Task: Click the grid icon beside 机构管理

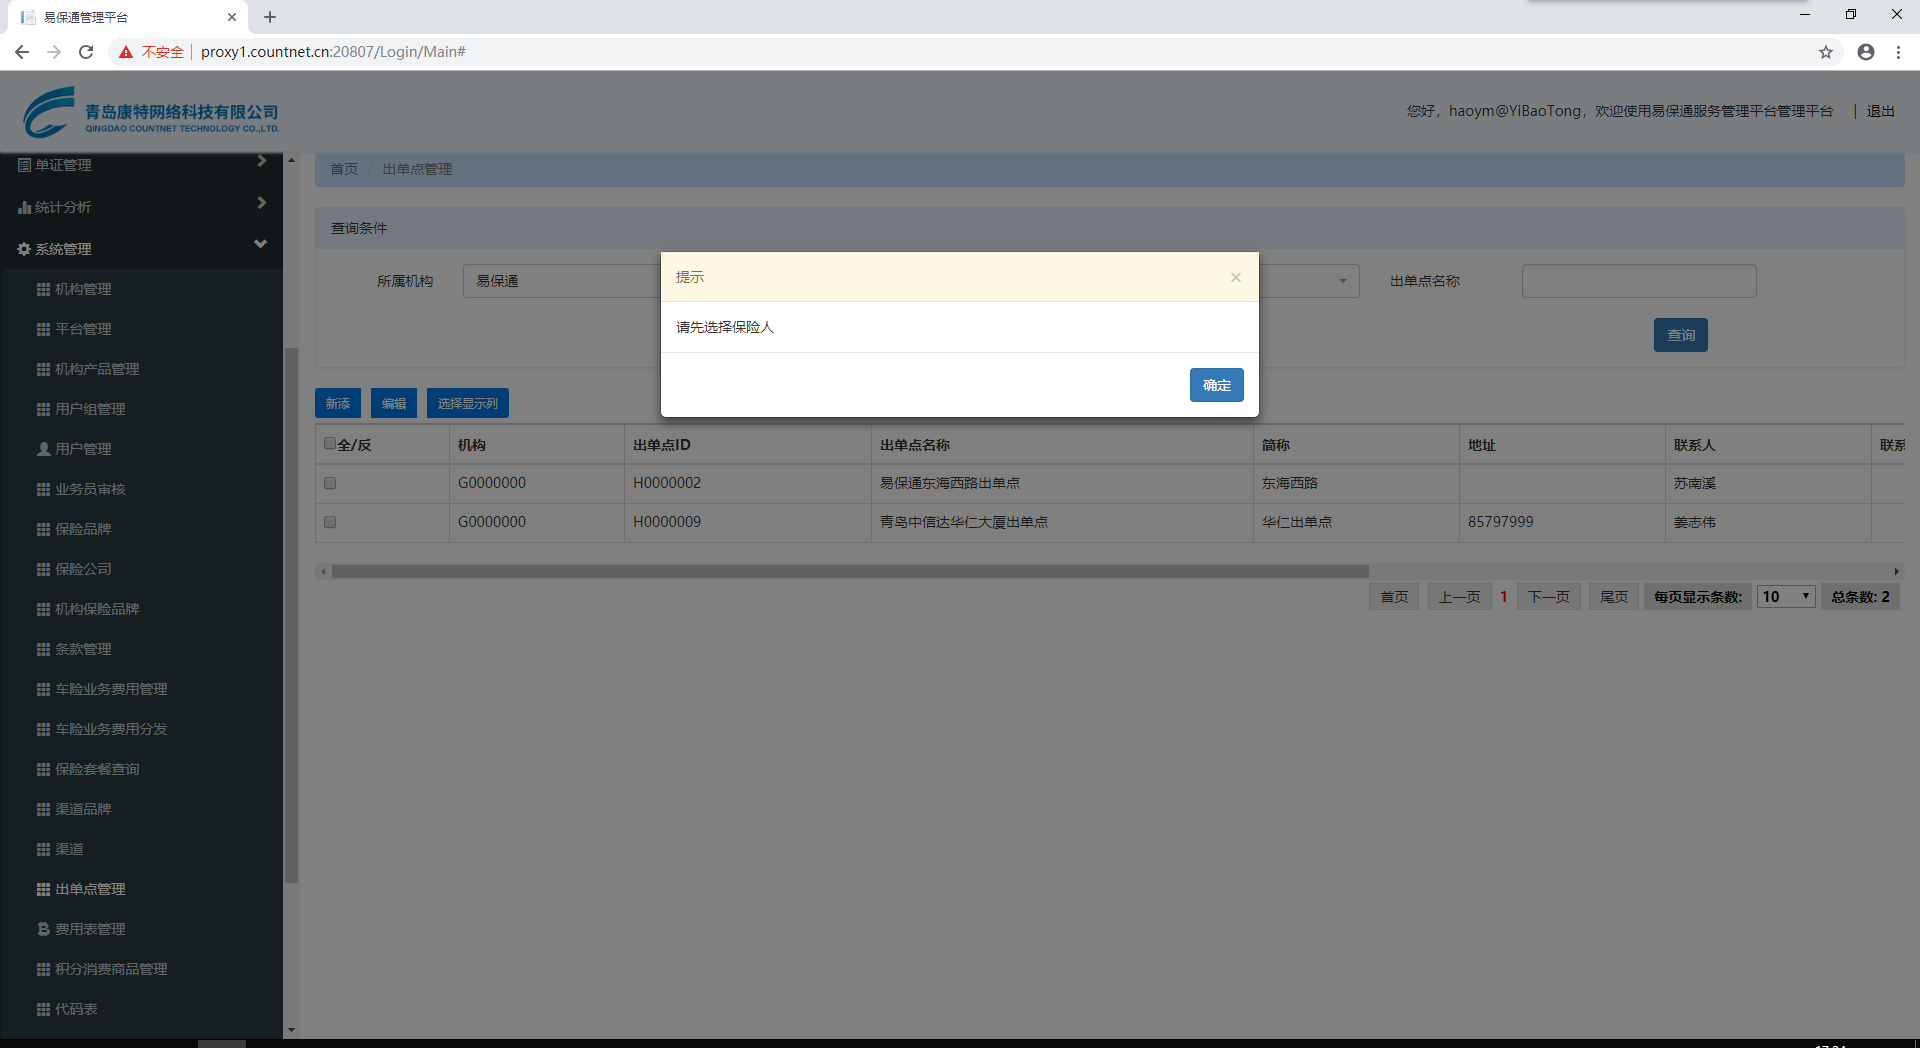Action: 43,289
